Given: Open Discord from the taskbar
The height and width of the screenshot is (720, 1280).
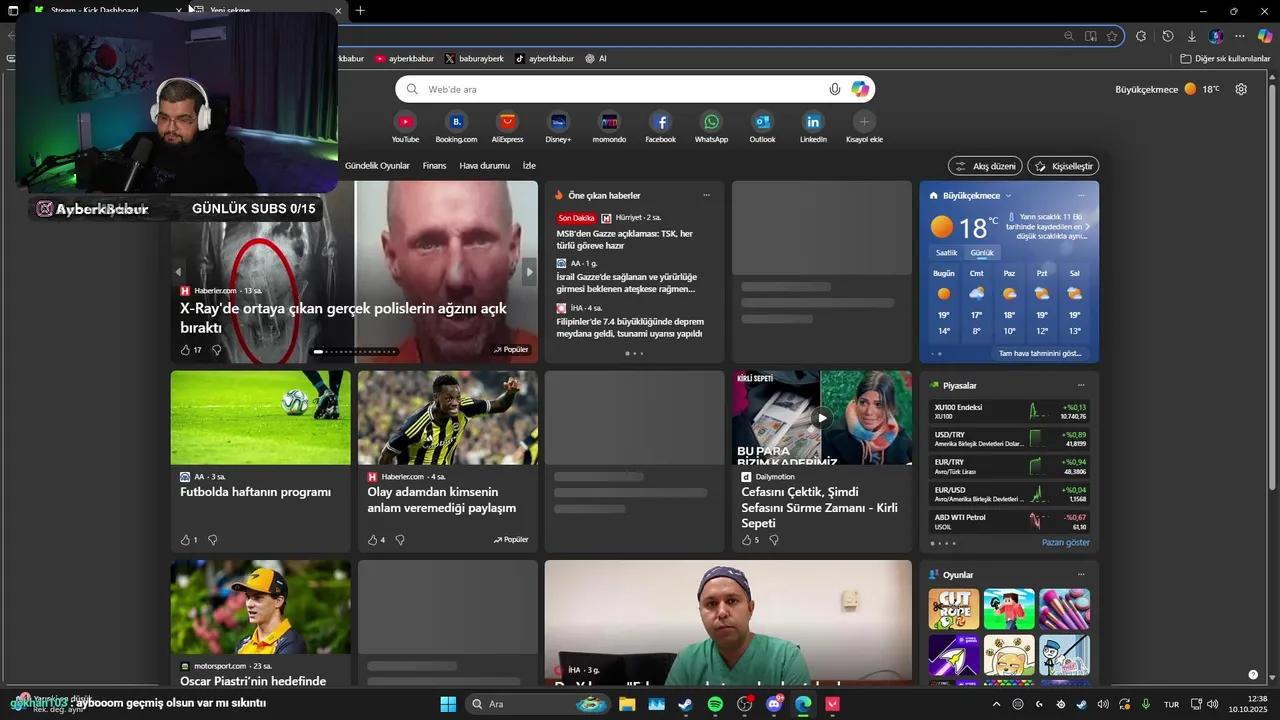Looking at the screenshot, I should [774, 704].
